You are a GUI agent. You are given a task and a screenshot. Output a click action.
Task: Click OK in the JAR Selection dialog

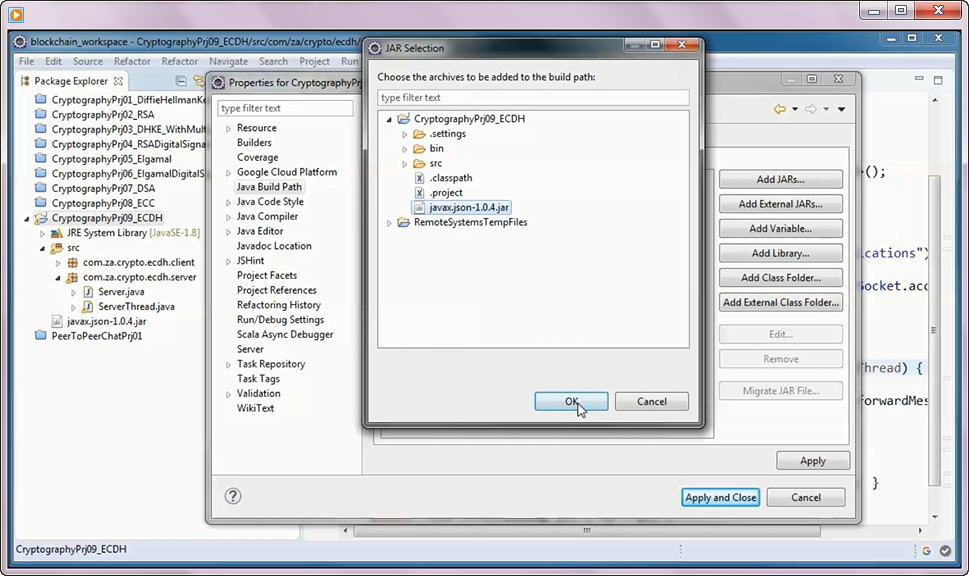click(571, 401)
